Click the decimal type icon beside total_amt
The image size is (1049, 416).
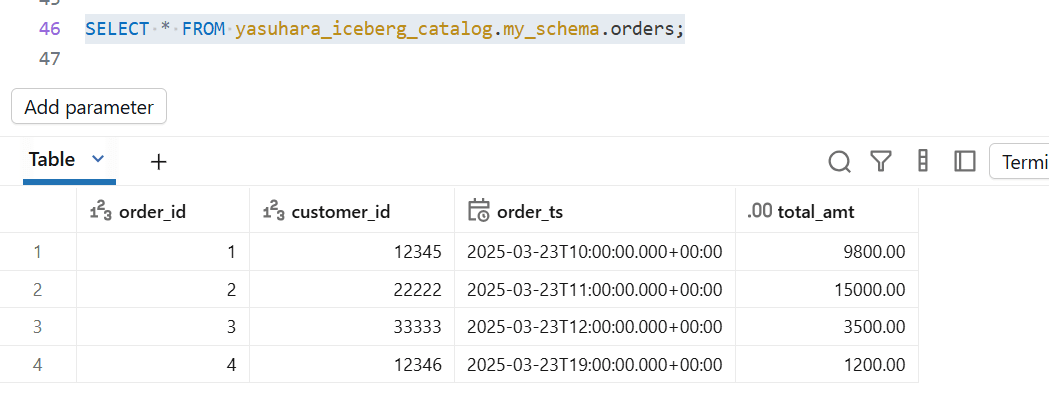(x=760, y=211)
